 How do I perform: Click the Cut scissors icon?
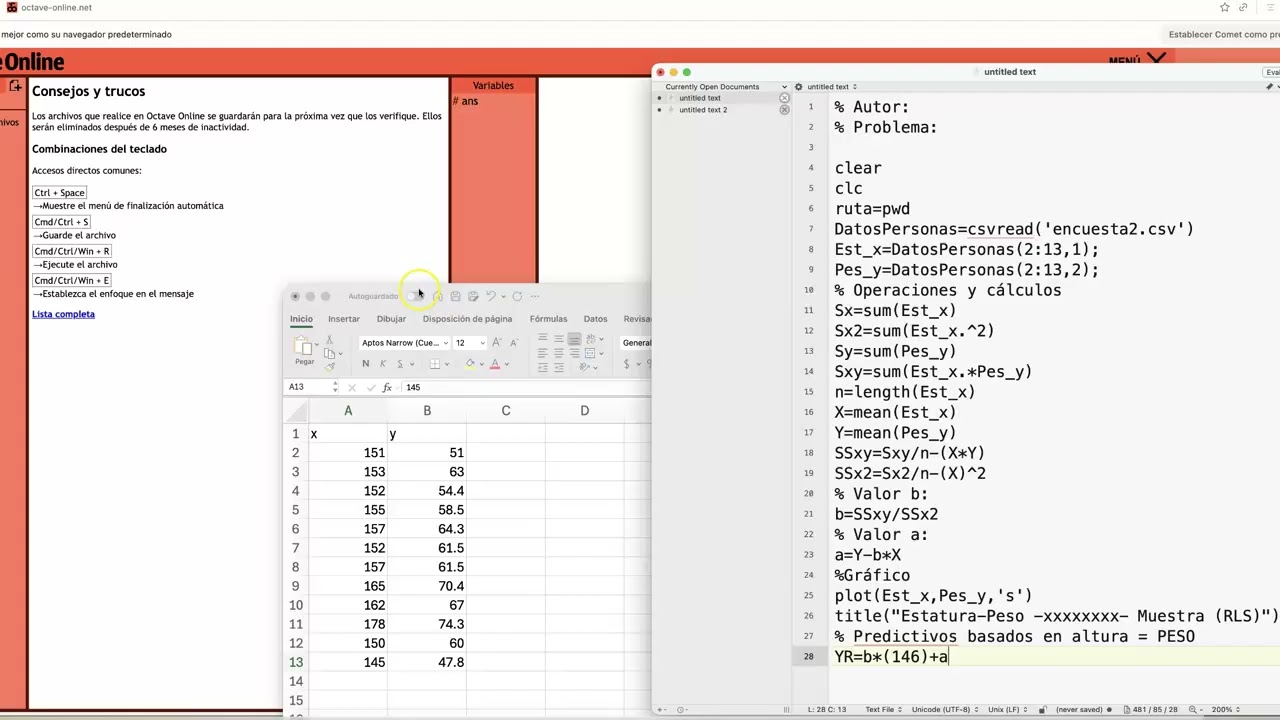coord(329,341)
